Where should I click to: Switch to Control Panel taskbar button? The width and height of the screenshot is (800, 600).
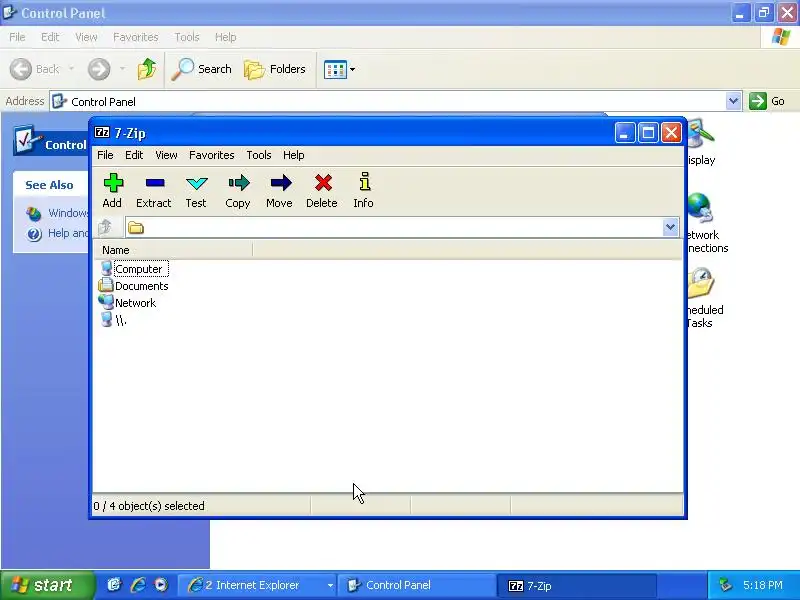point(416,585)
